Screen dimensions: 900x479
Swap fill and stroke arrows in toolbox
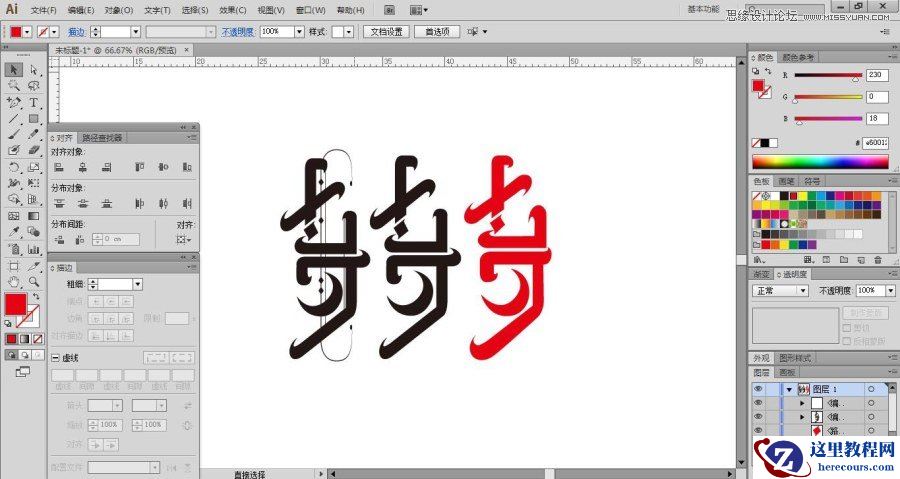point(36,296)
